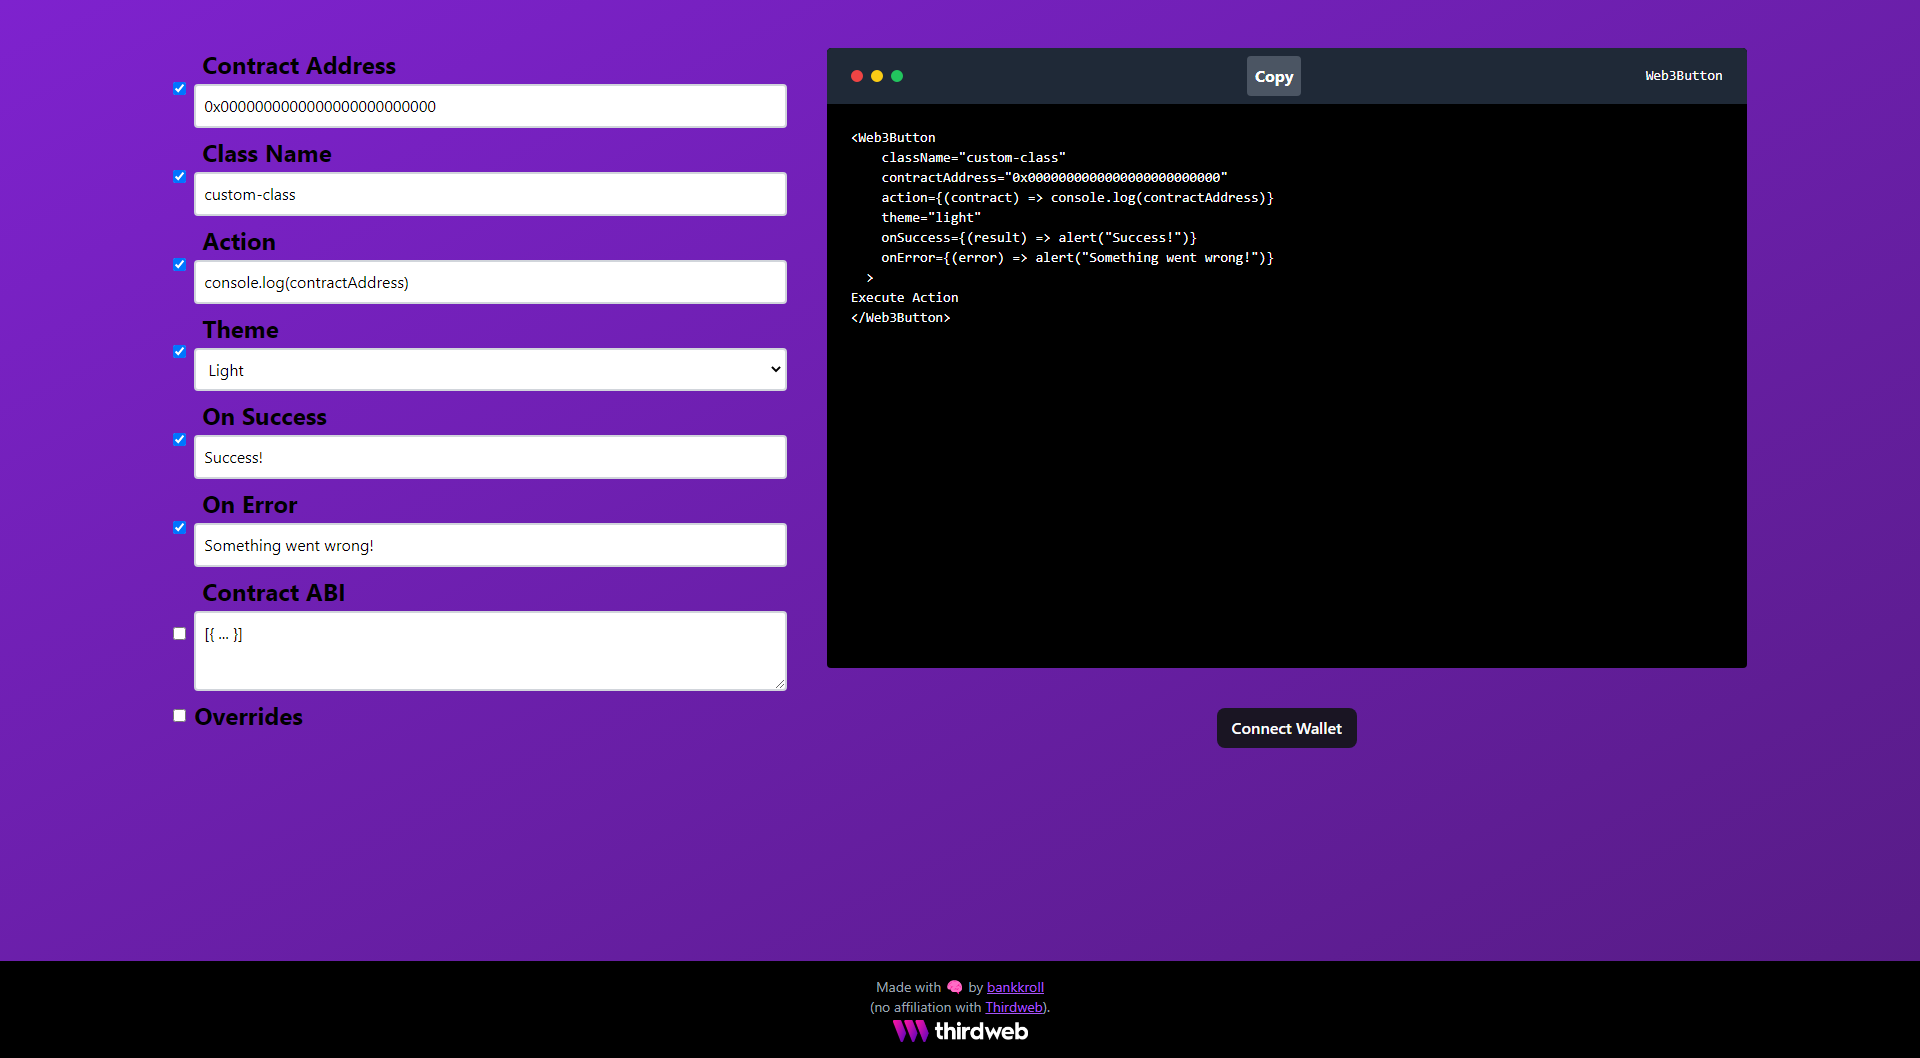Screen dimensions: 1920x1058
Task: Open the bankkroll link
Action: 1014,987
